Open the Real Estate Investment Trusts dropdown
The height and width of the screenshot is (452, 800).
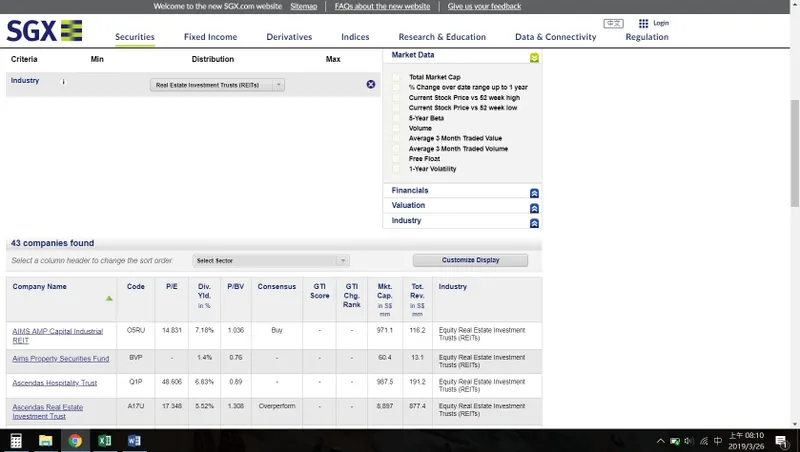click(x=217, y=85)
